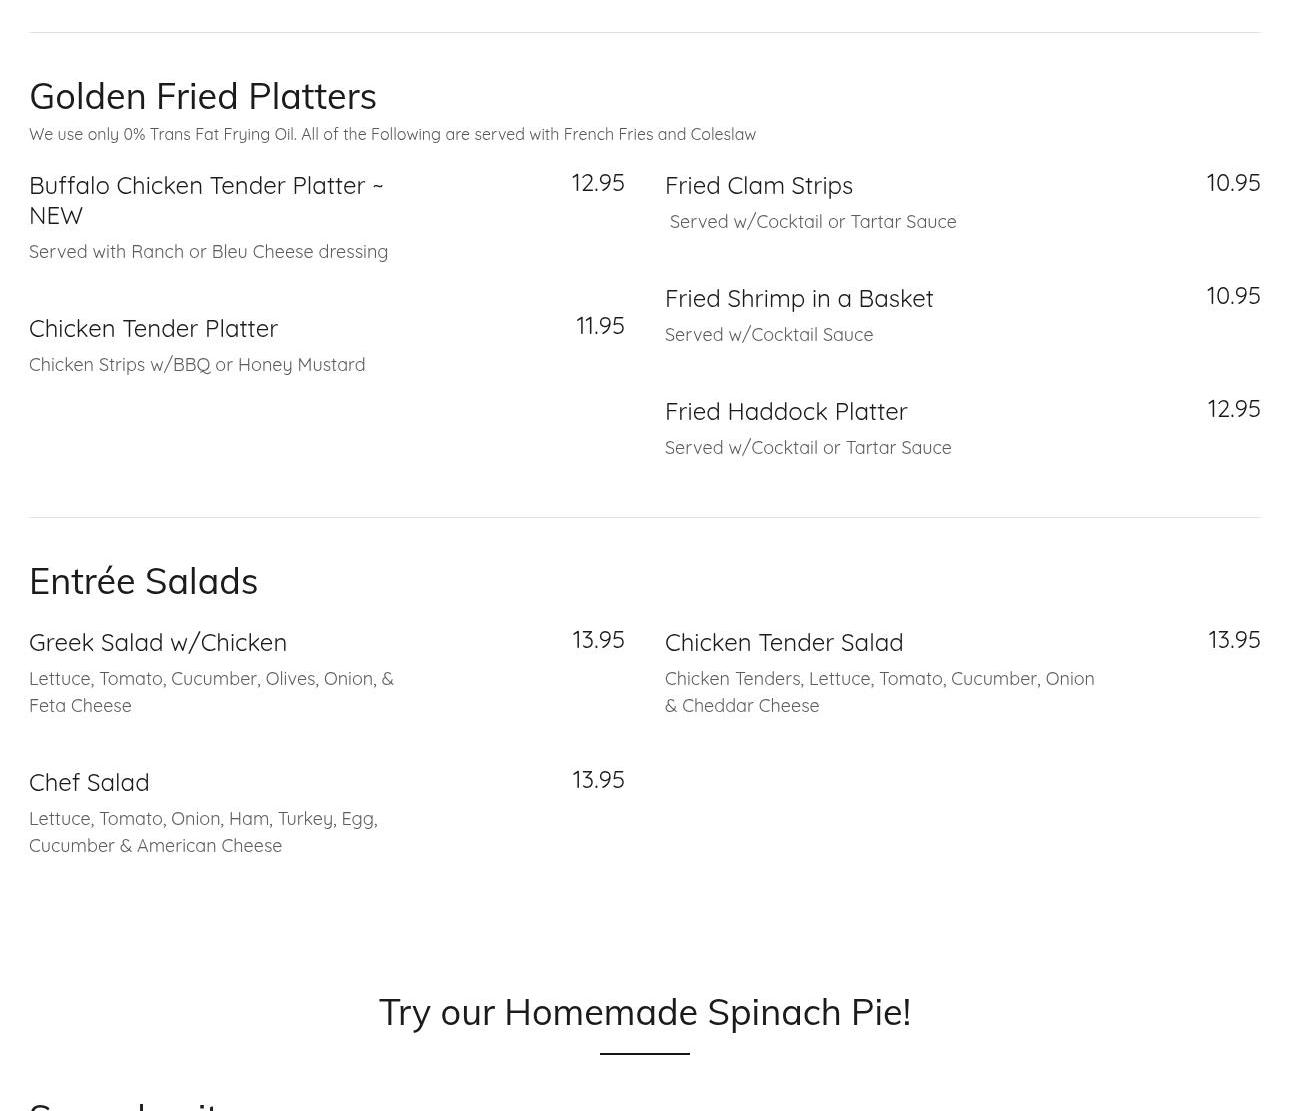This screenshot has width=1290, height=1111.
Task: Click the Chicken Tender Salad title
Action: [x=784, y=643]
